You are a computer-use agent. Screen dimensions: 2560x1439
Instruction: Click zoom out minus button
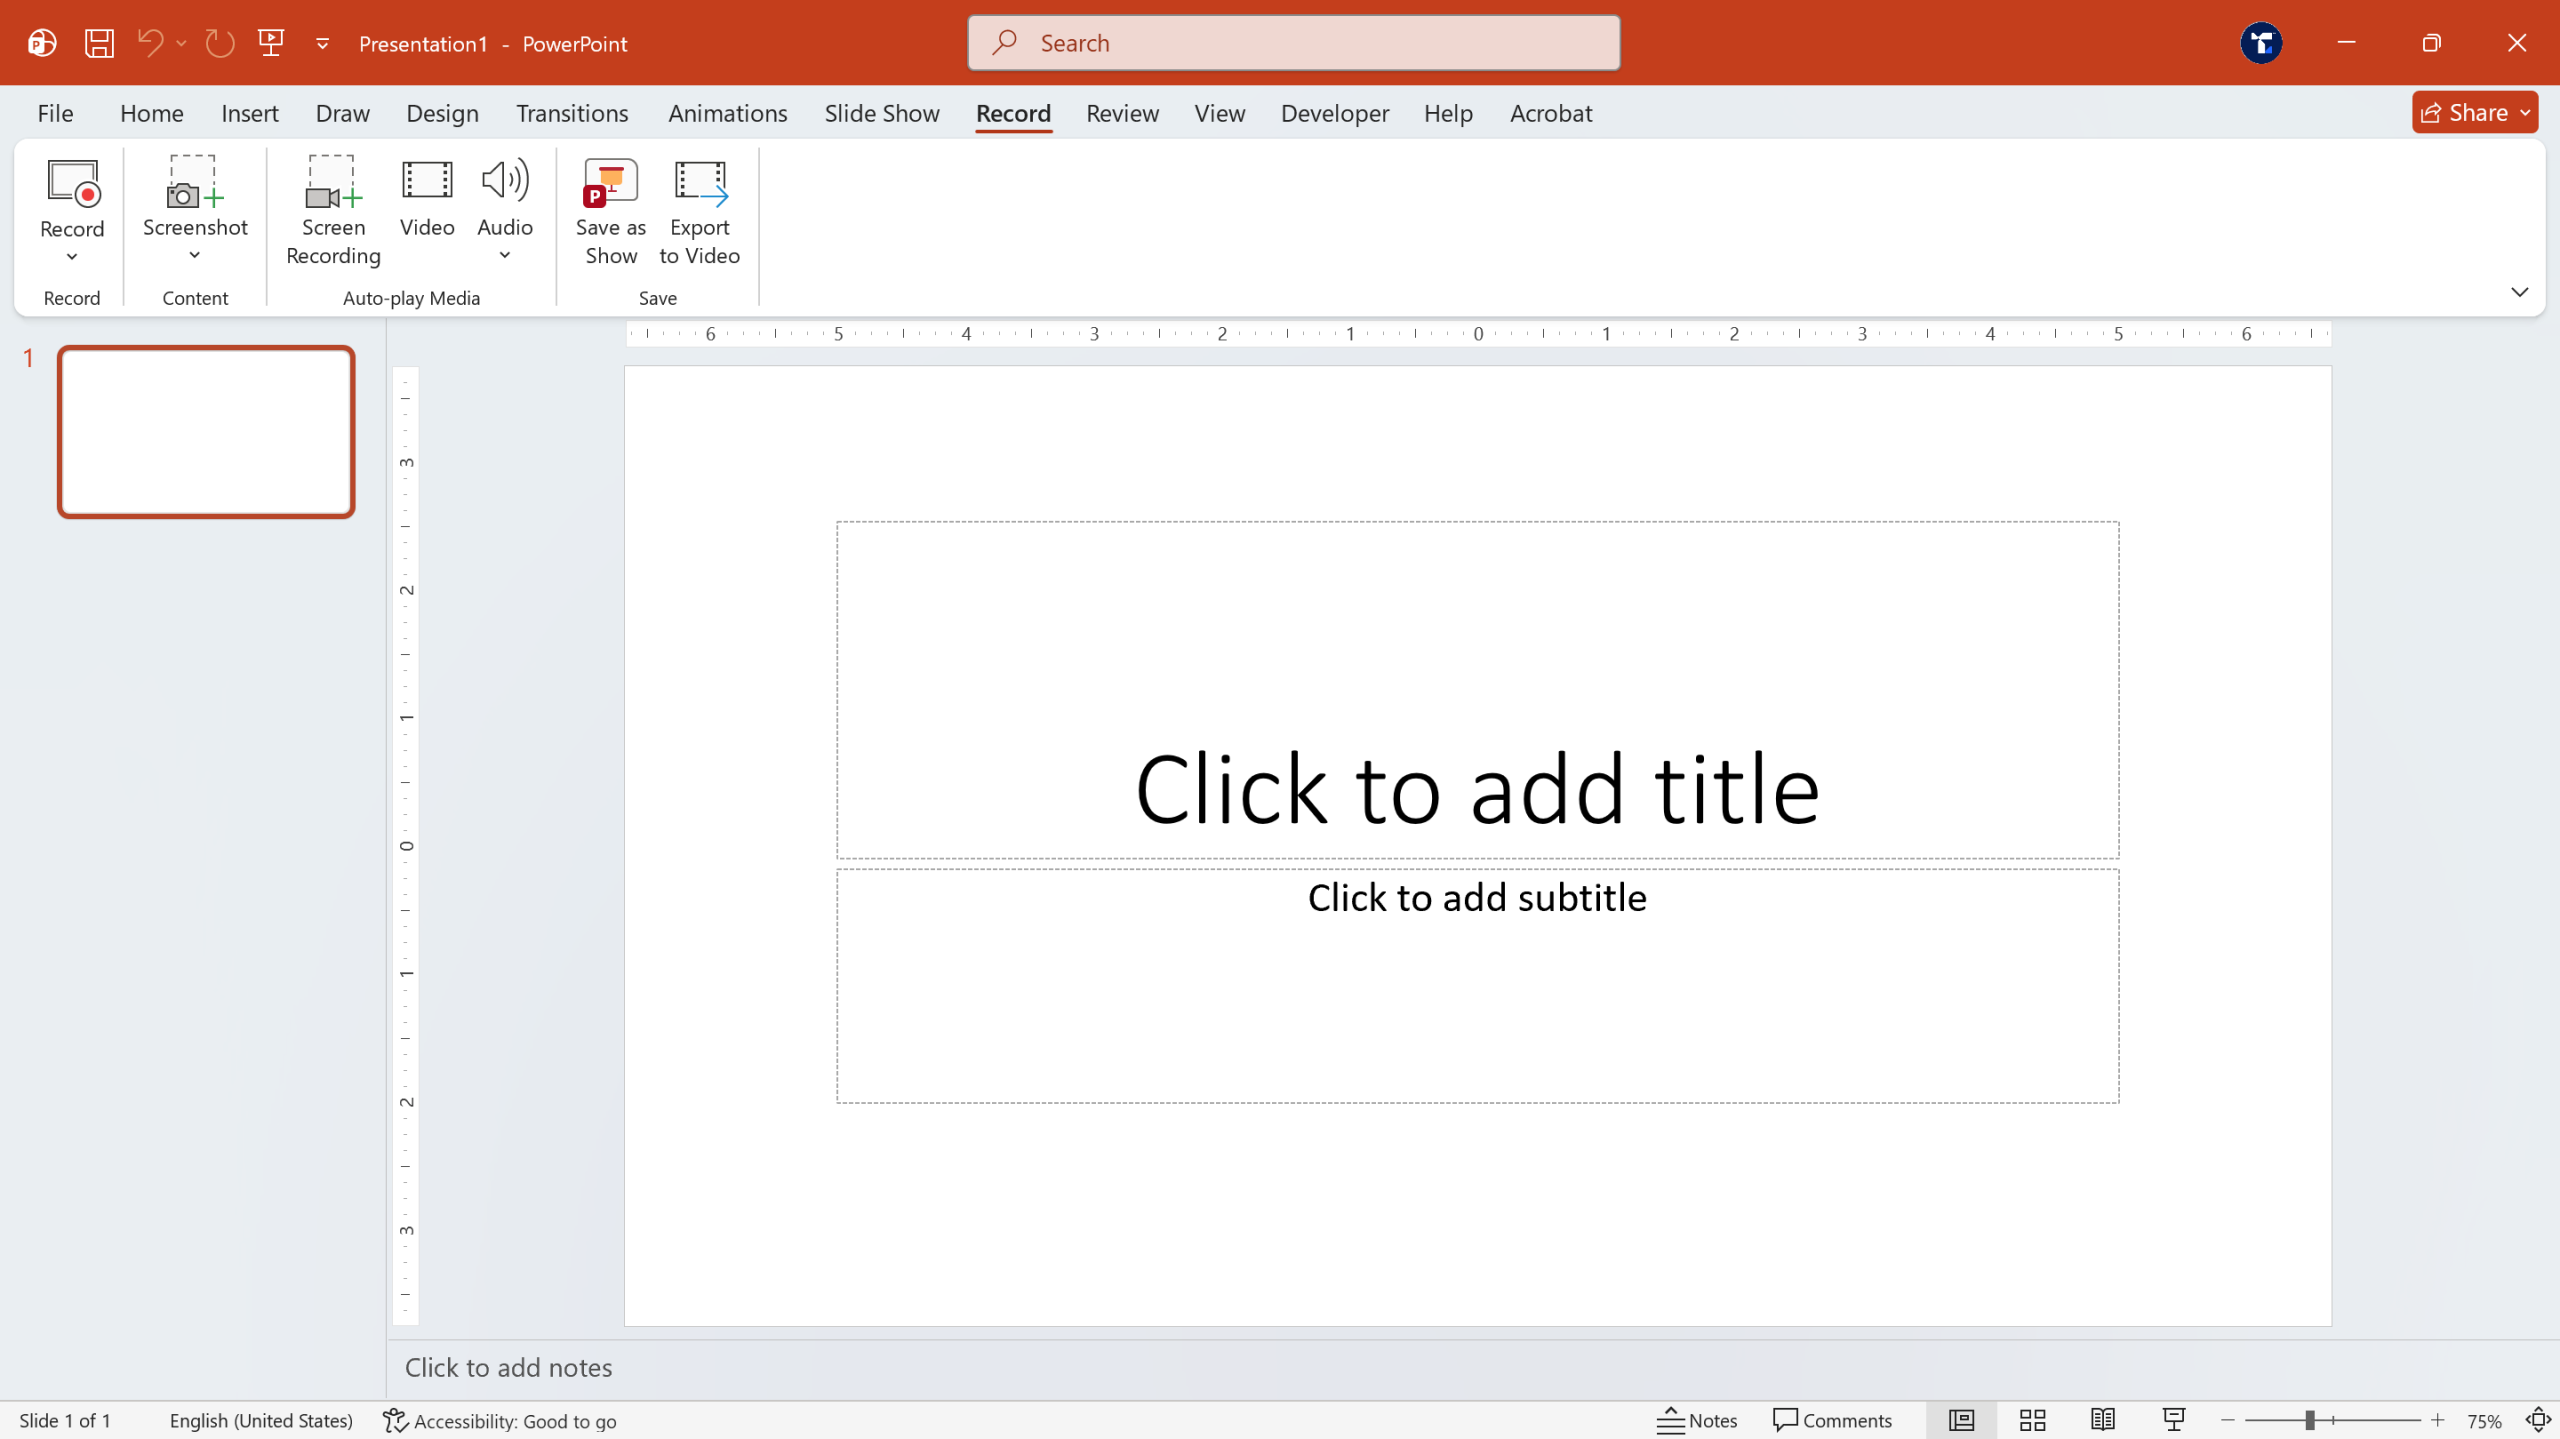(x=2227, y=1420)
